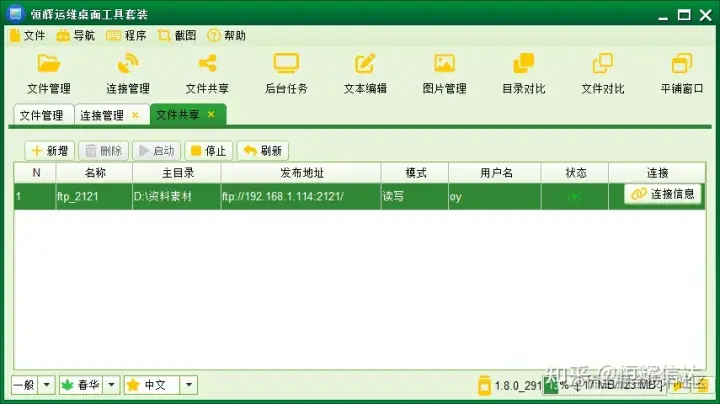
Task: Sort by the 用户名 column header
Action: click(495, 173)
